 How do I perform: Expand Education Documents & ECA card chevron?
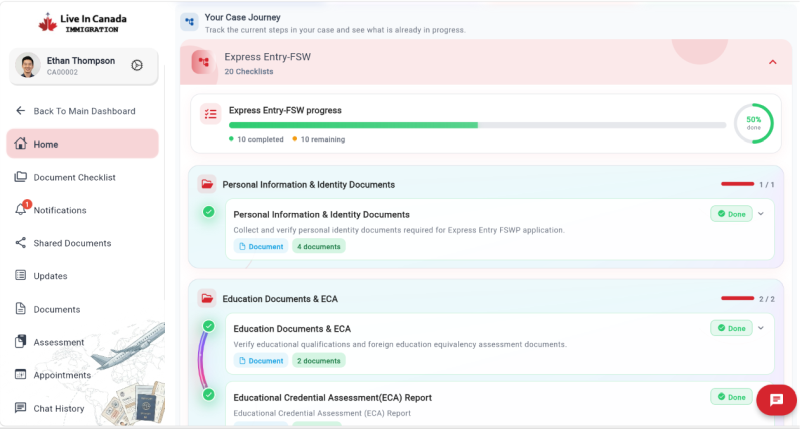tap(761, 328)
